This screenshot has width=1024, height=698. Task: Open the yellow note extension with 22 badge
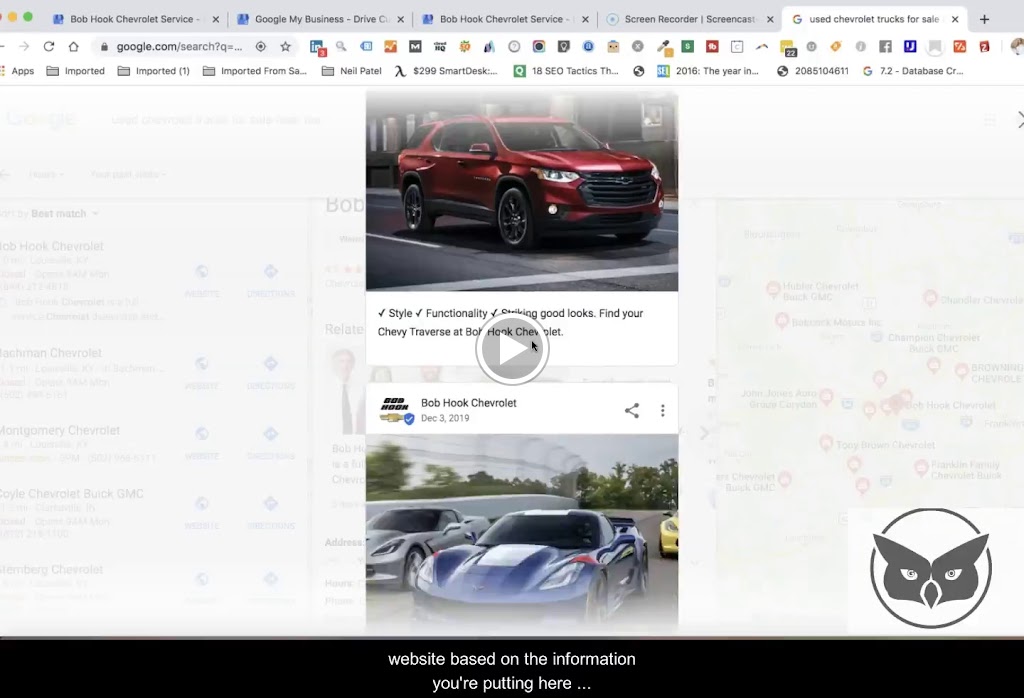[x=787, y=47]
